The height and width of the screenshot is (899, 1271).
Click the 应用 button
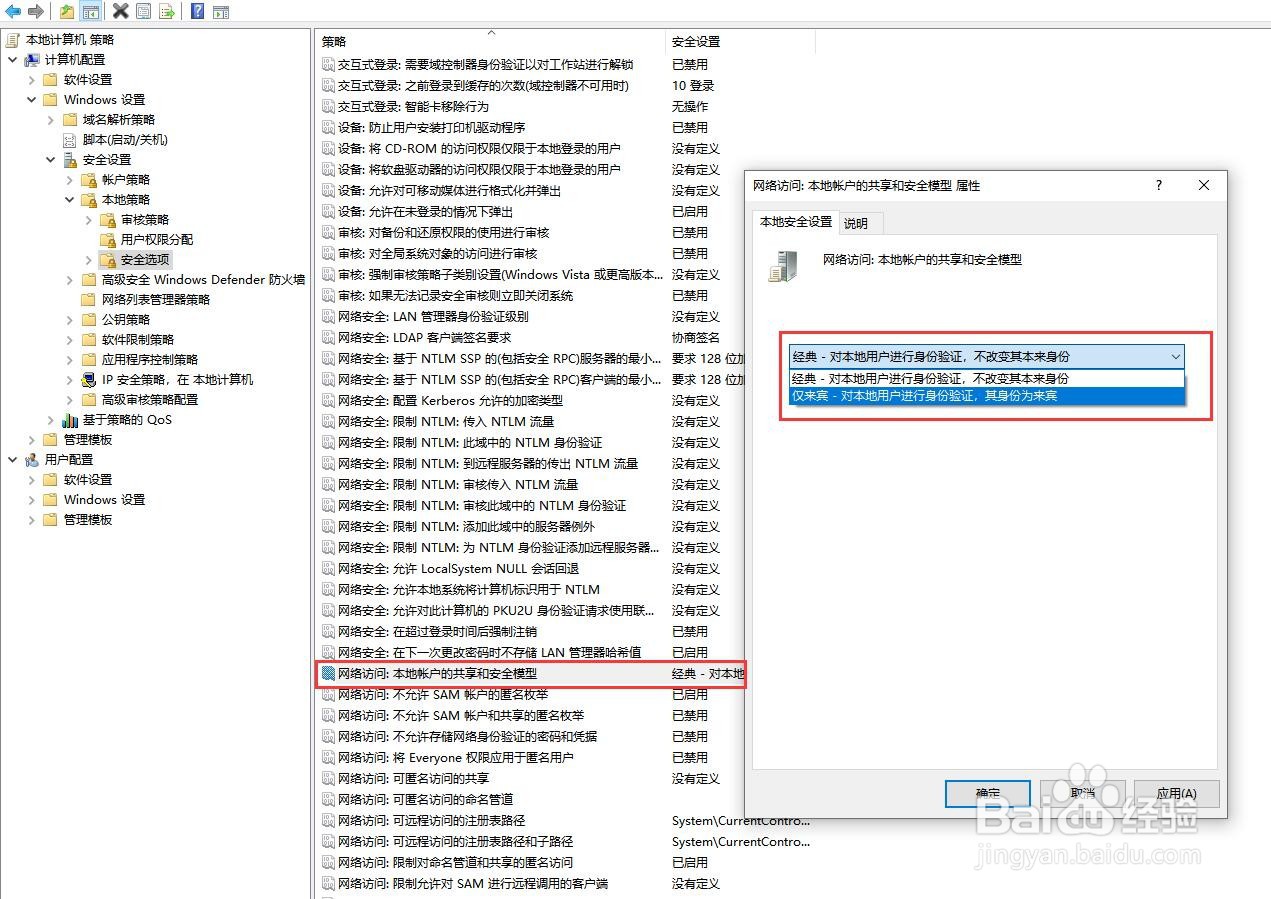click(1175, 793)
